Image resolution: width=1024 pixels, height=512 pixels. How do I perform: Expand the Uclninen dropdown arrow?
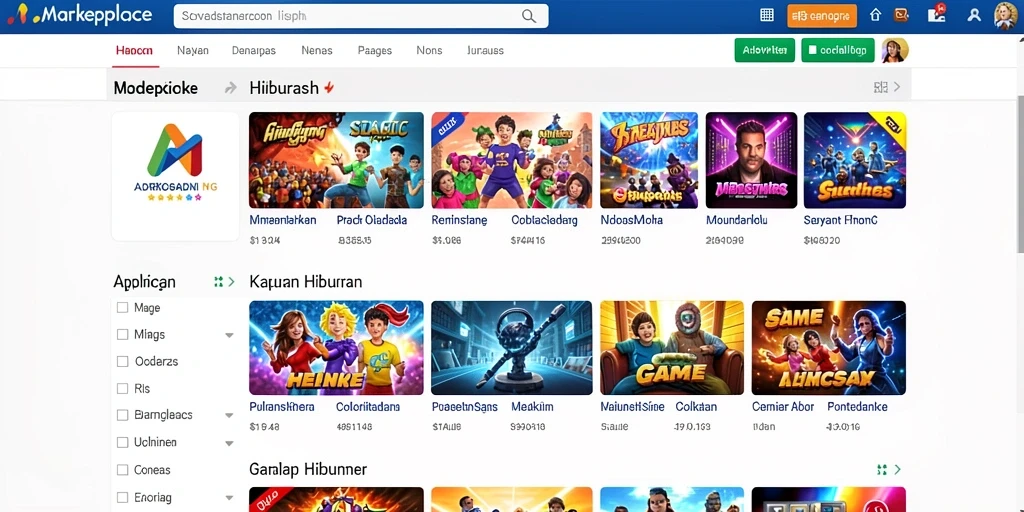click(229, 443)
